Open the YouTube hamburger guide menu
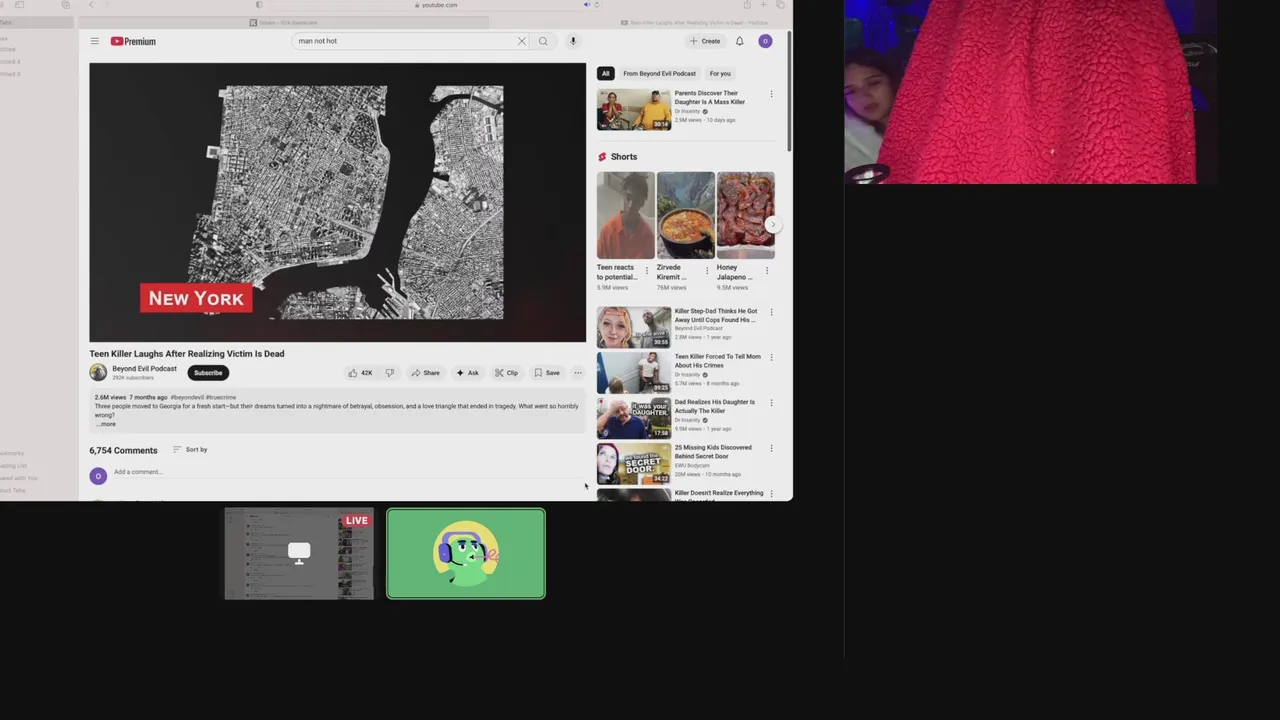Screen dimensions: 1280x720 (94, 41)
